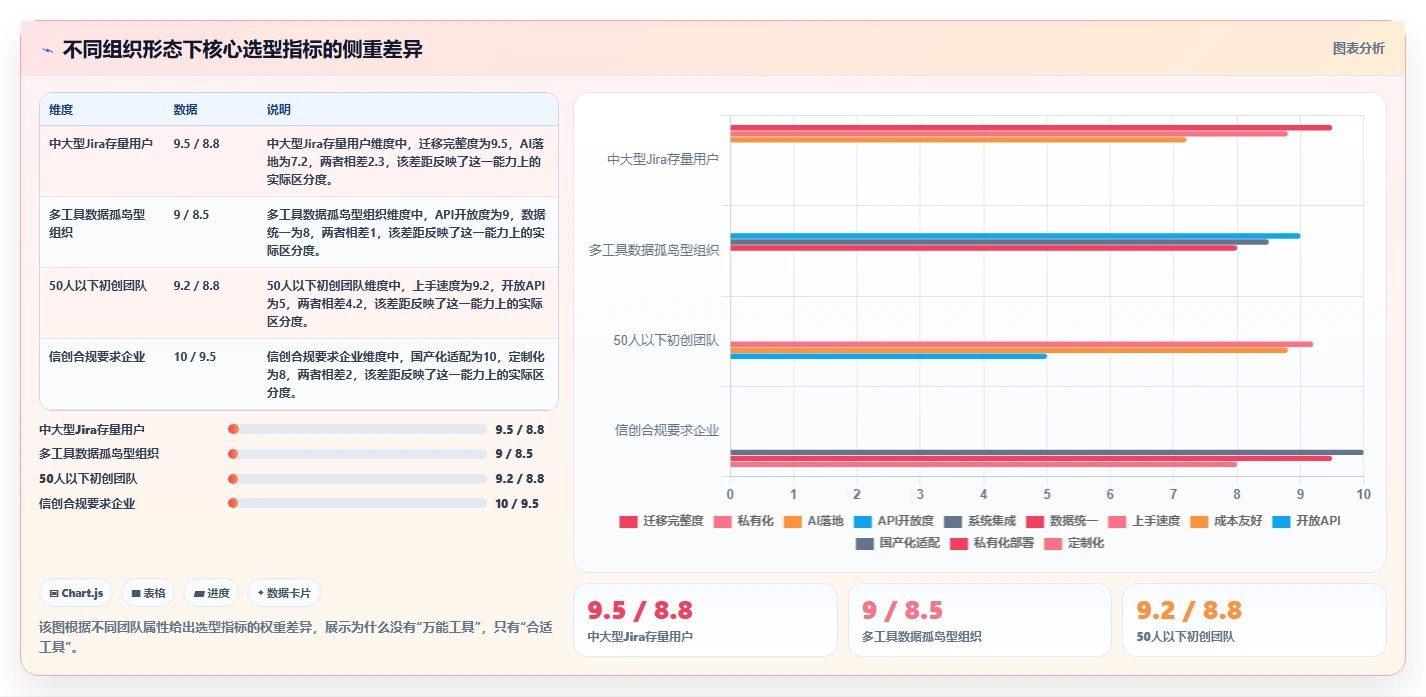Open the 9.2 / 8.8 data card
This screenshot has width=1426, height=697.
coord(1254,620)
